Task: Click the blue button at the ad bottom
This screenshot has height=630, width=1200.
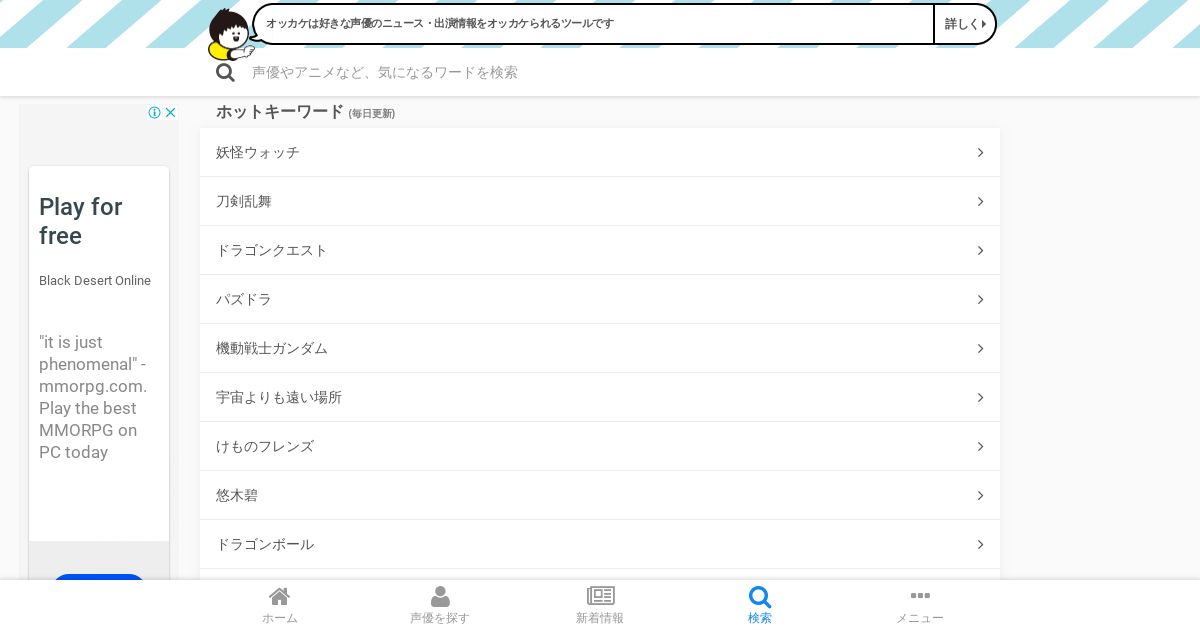Action: tap(99, 577)
